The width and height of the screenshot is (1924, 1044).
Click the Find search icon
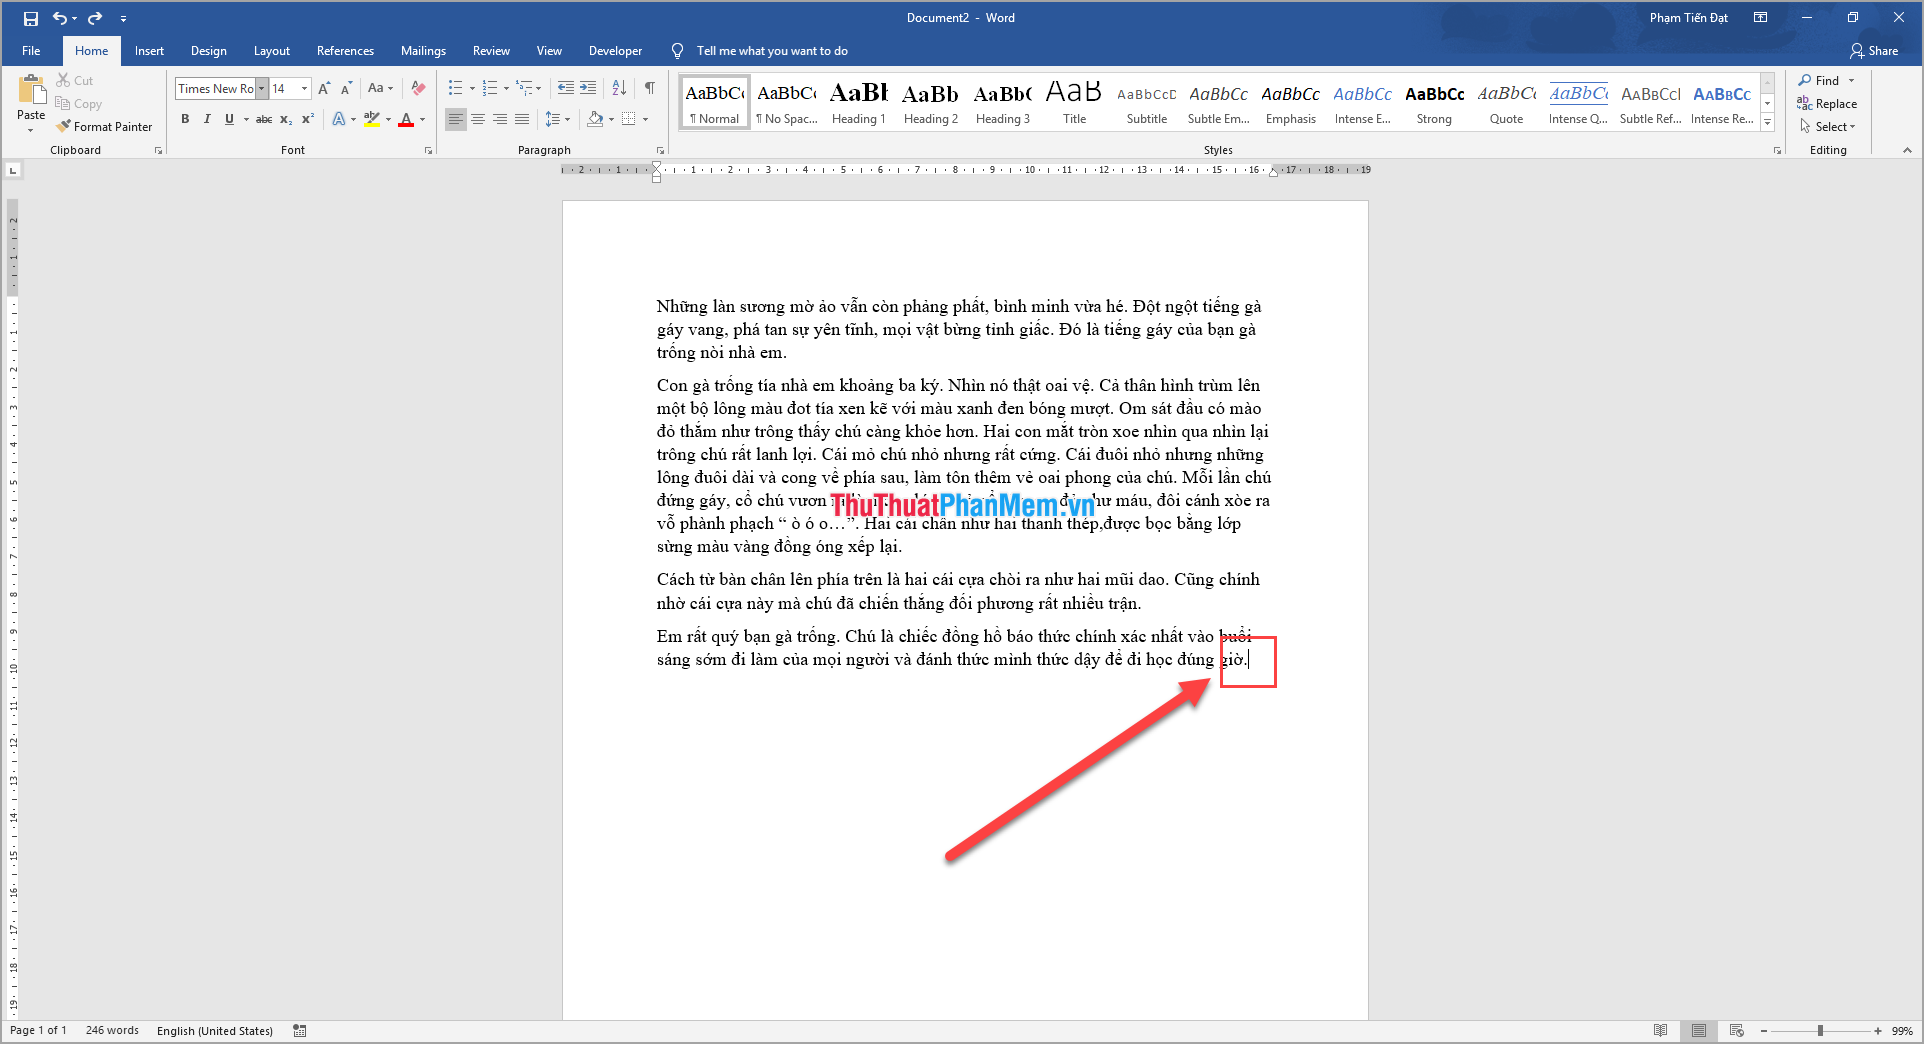pyautogui.click(x=1818, y=80)
